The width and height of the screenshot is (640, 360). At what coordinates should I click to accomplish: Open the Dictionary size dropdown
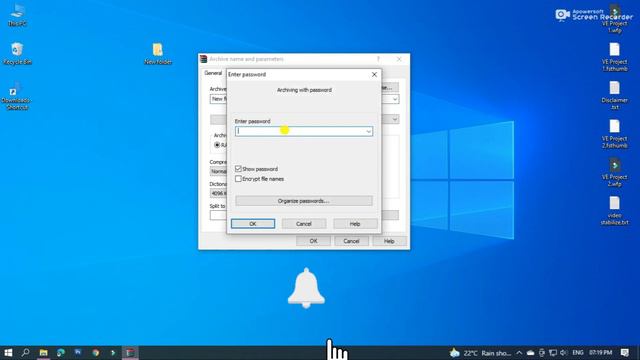(218, 193)
